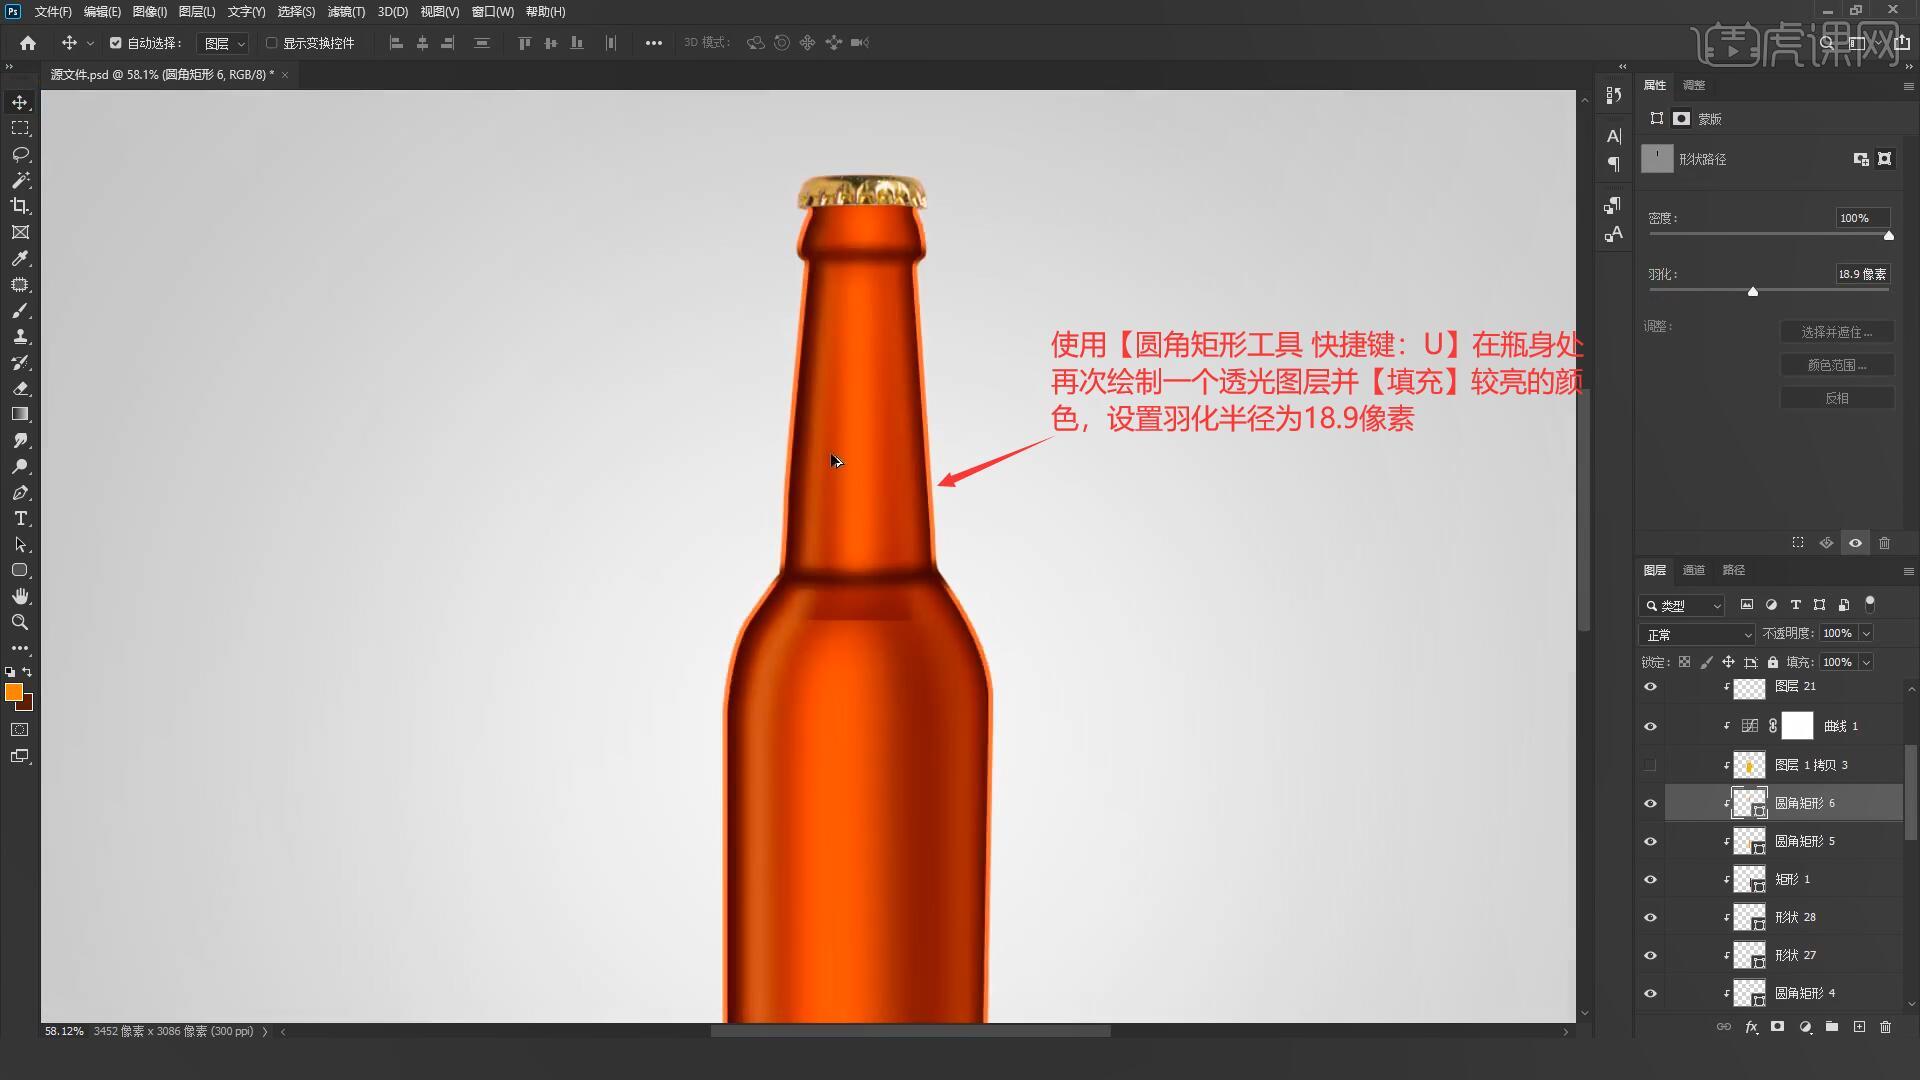Show the 图层 1 拷贝 3 layer
Image resolution: width=1920 pixels, height=1080 pixels.
[x=1650, y=765]
